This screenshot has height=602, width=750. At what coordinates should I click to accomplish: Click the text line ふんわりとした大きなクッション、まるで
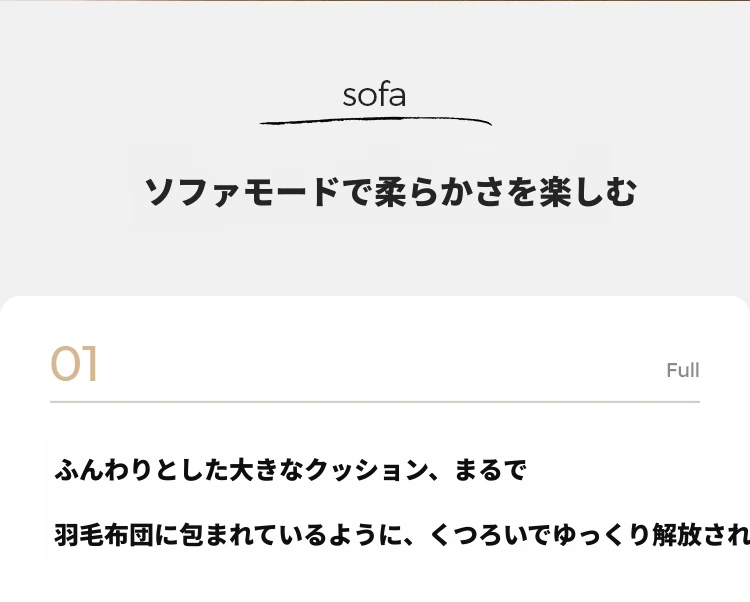point(290,470)
